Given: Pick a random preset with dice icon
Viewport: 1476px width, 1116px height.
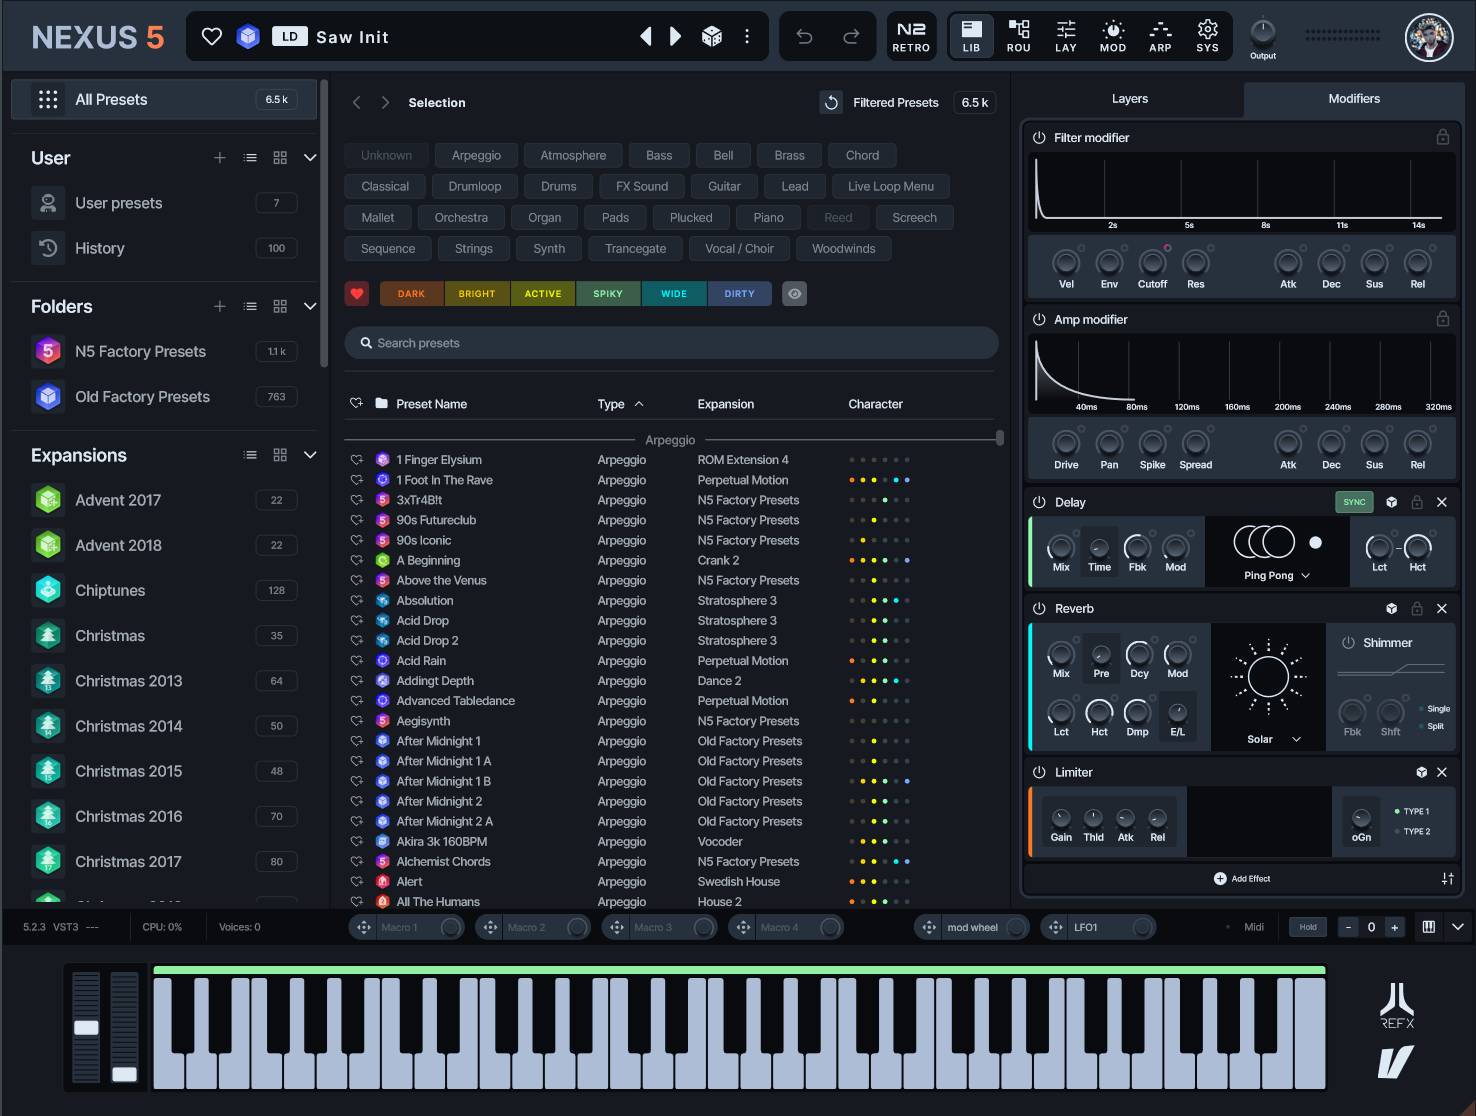Looking at the screenshot, I should pos(712,37).
